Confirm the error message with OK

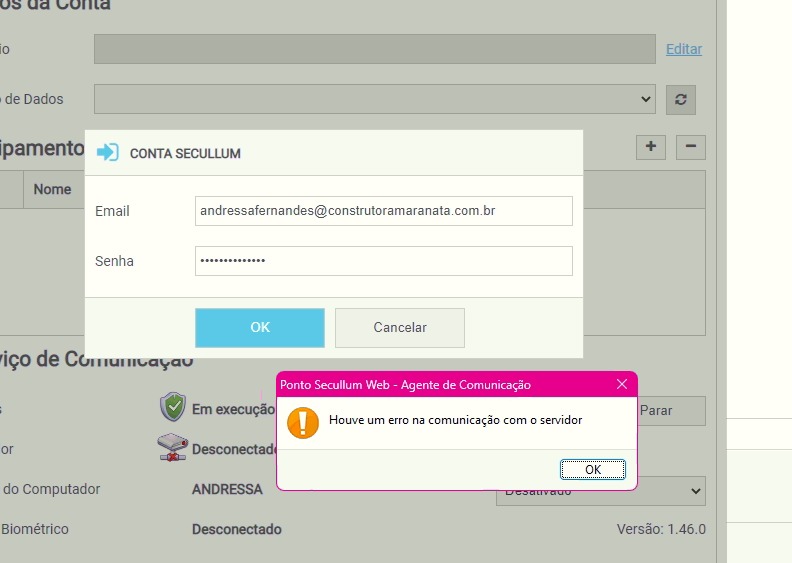(x=592, y=469)
